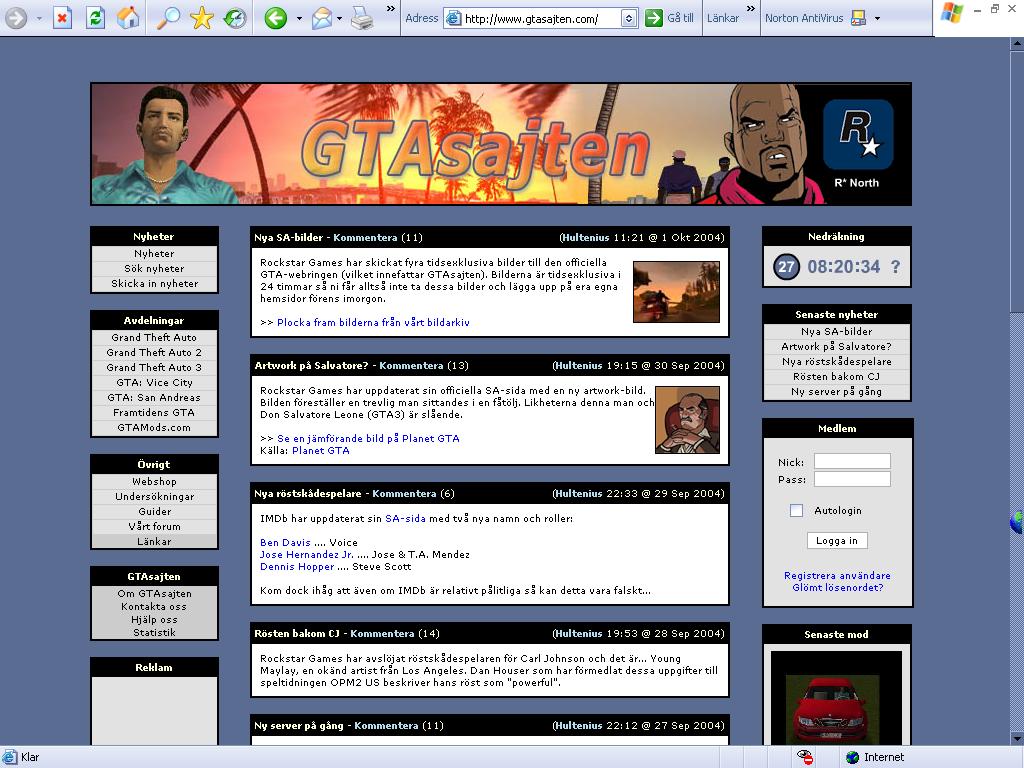1024x768 pixels.
Task: Click the Logga in button
Action: 837,541
